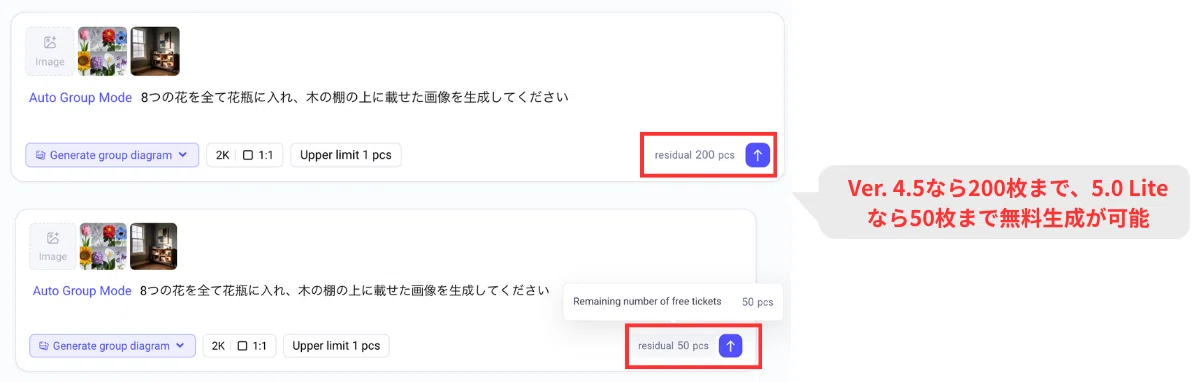The height and width of the screenshot is (382, 1194).
Task: Click the upper panel's blue send arrow
Action: (x=757, y=154)
